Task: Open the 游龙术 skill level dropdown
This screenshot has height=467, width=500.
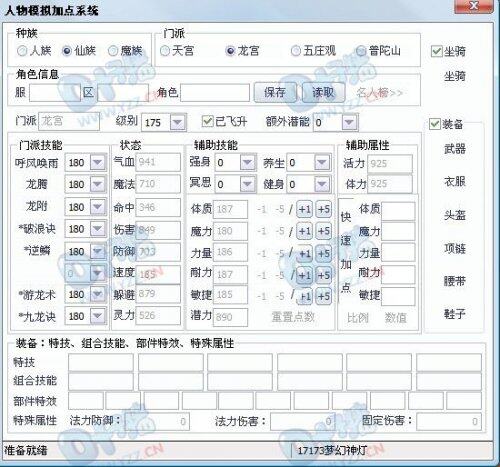Action: [98, 294]
